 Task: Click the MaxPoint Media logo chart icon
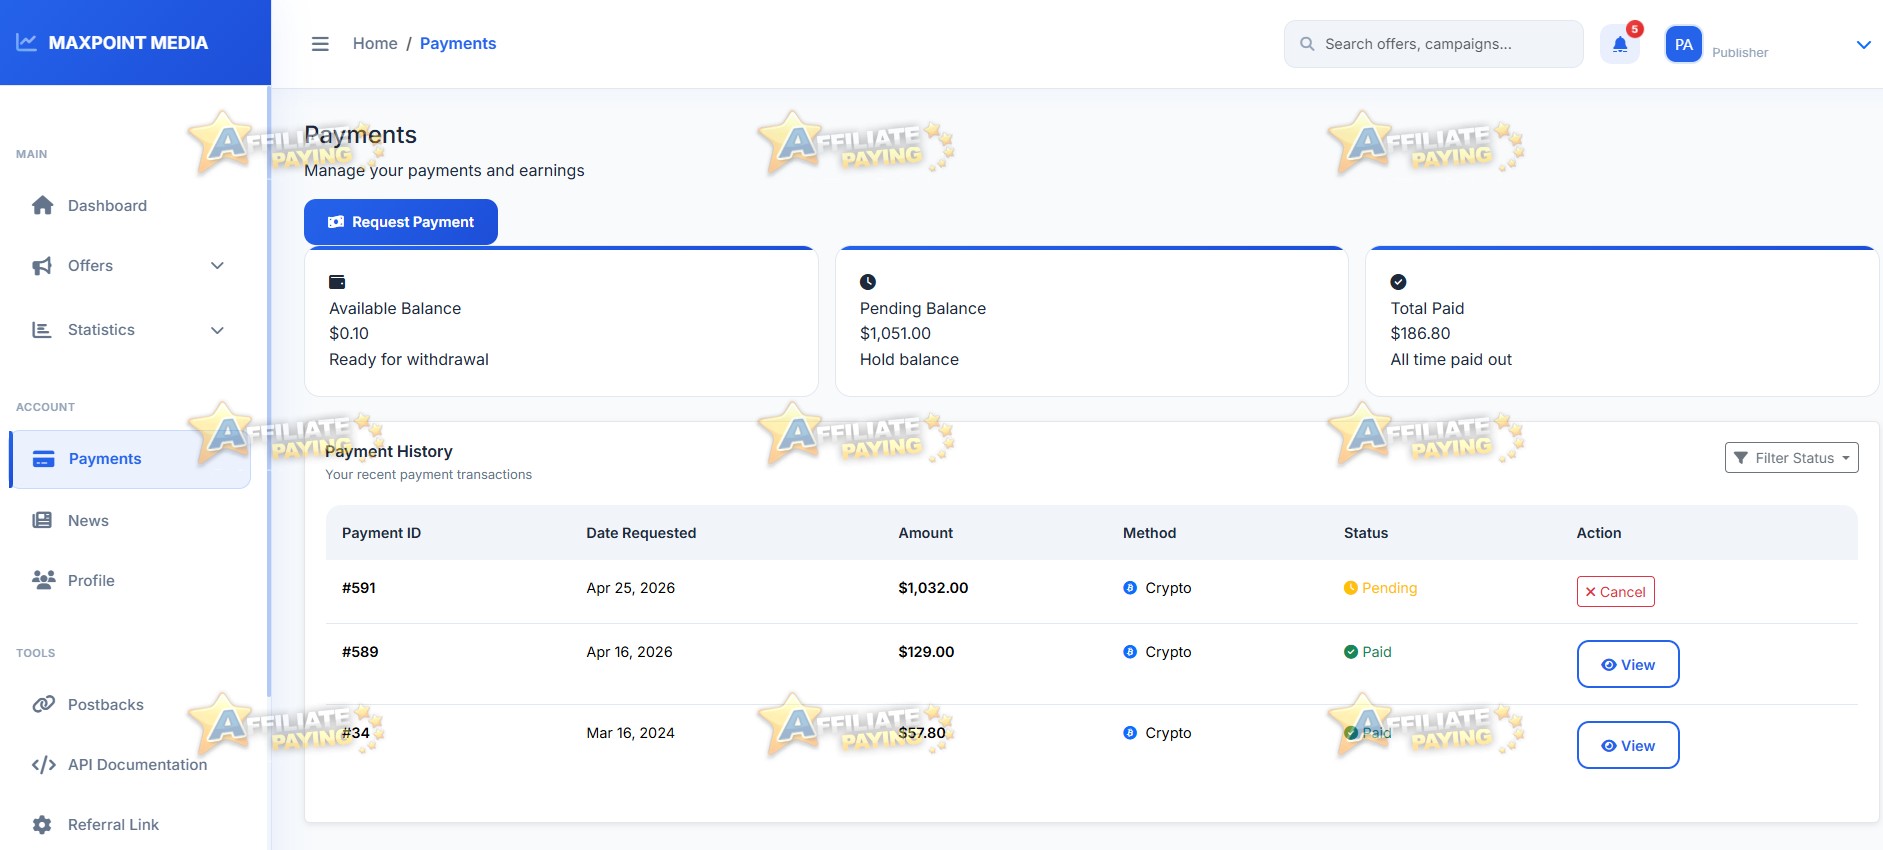tap(27, 43)
